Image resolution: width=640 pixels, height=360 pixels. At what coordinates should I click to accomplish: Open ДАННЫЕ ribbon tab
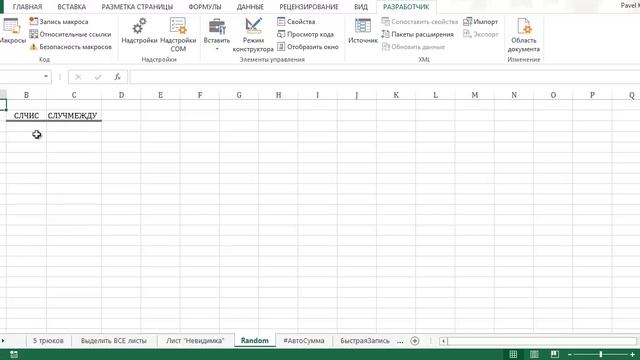(x=250, y=7)
